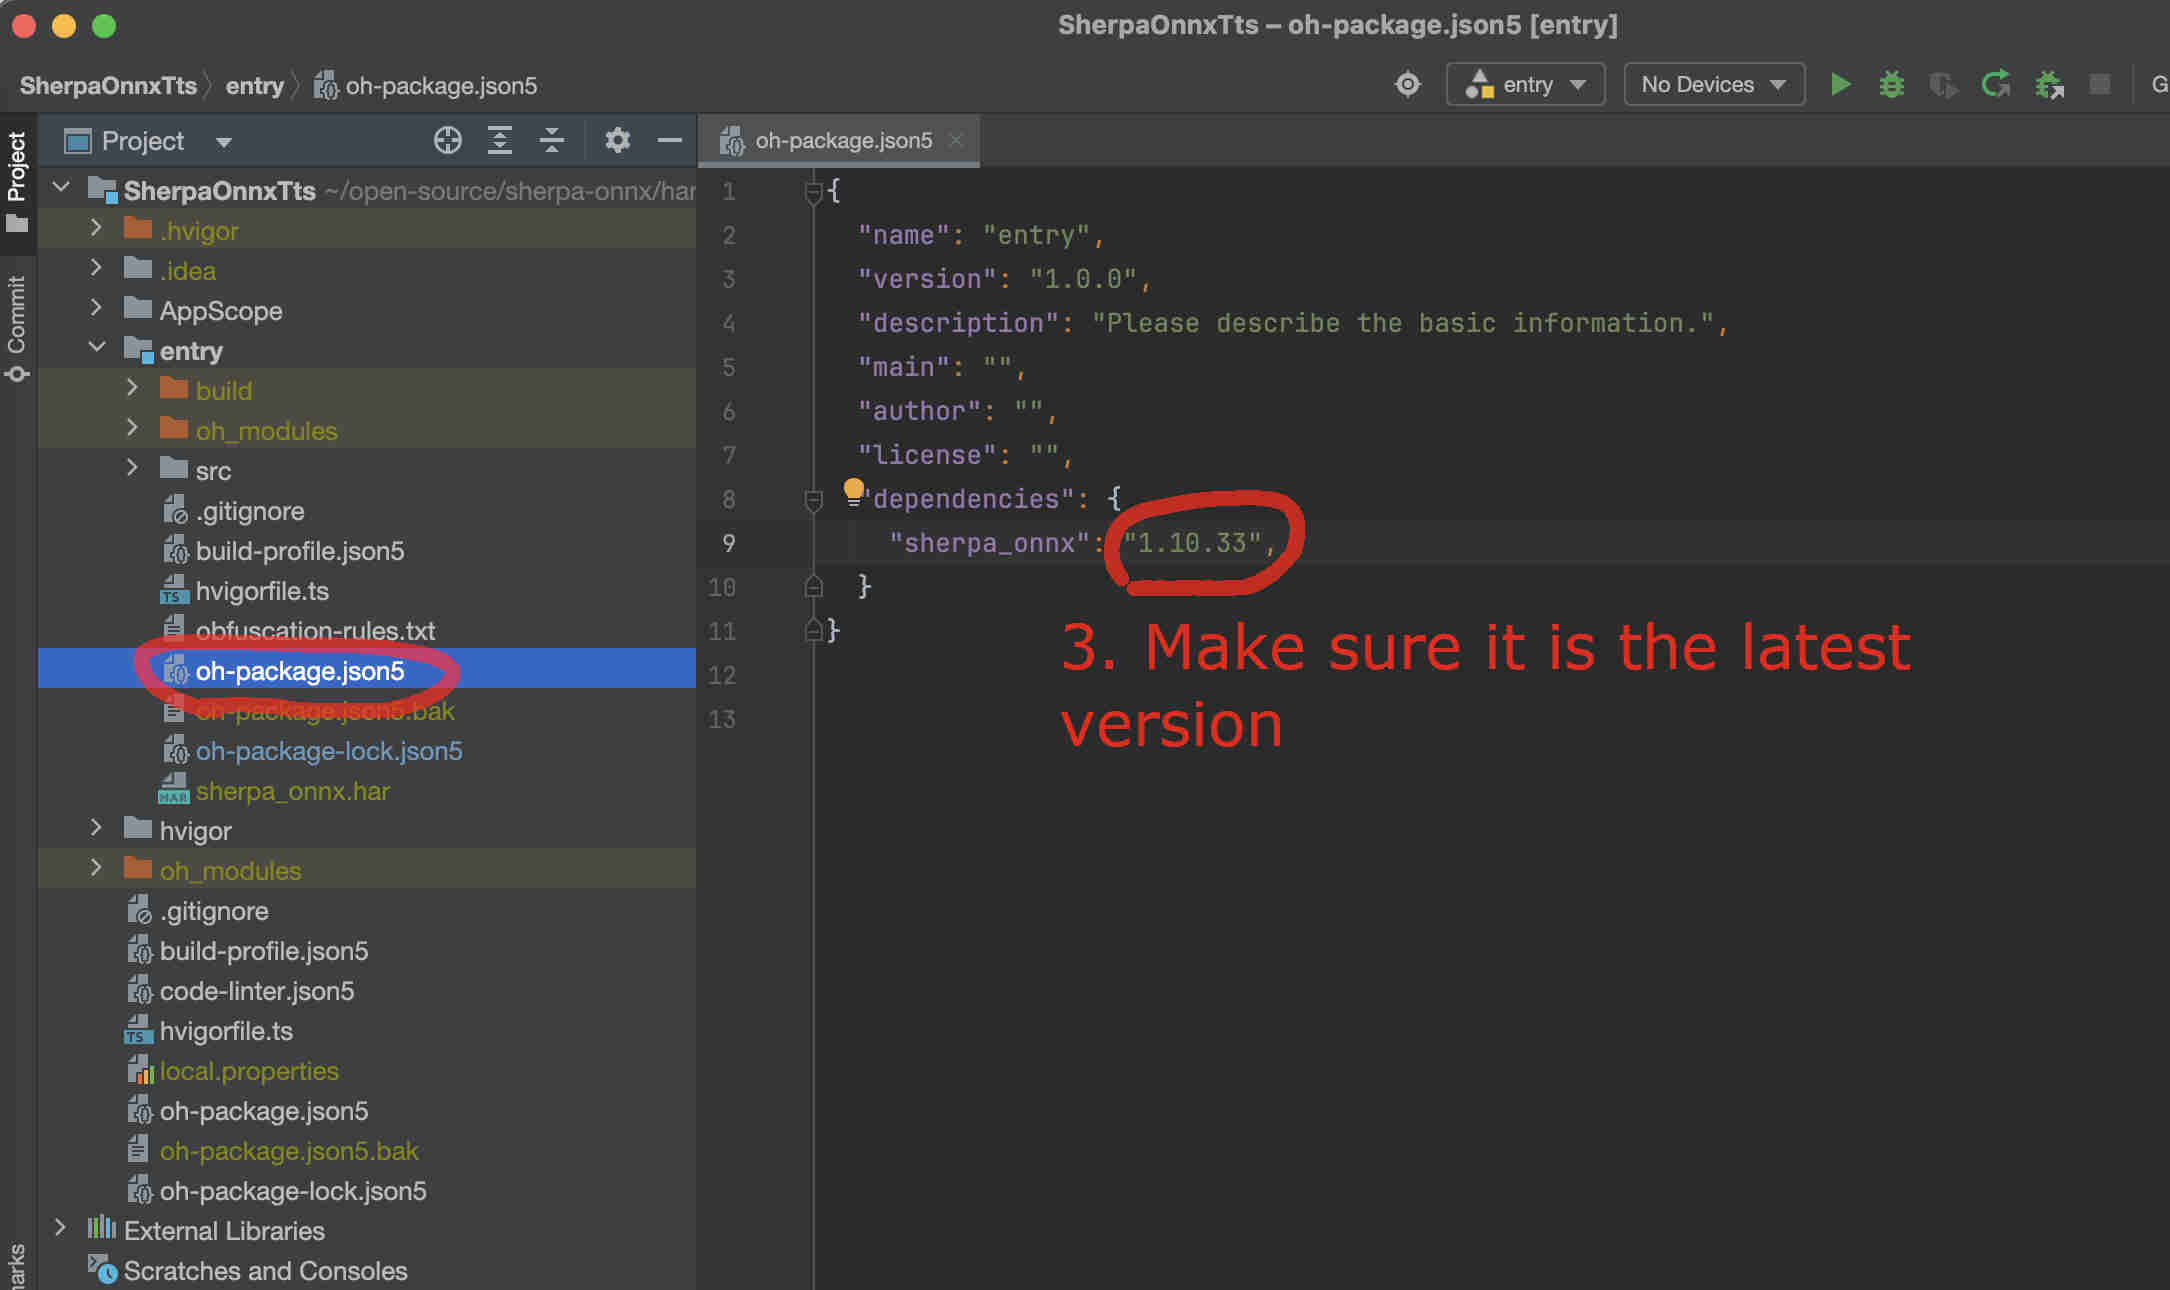Select Scratches and Consoles node
Screen dimensions: 2170x1290
(265, 1271)
